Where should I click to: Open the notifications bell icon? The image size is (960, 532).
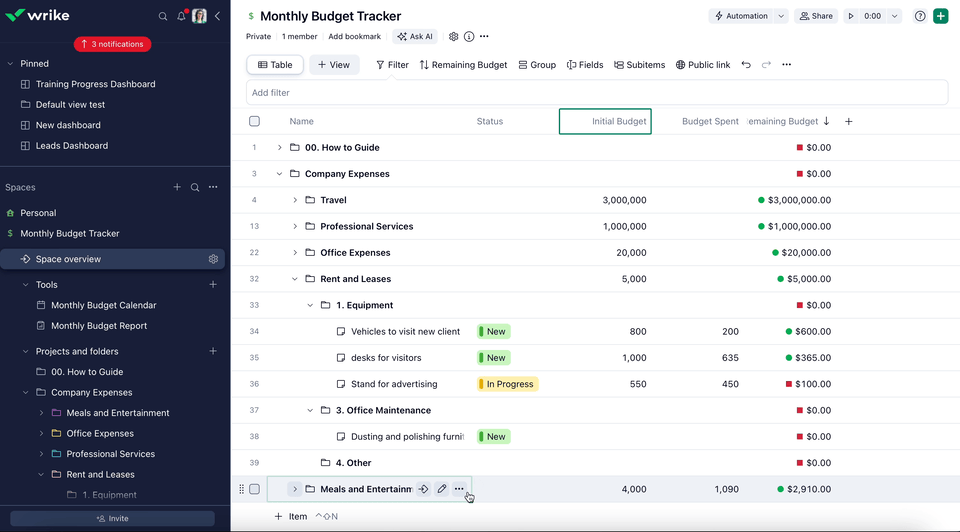pyautogui.click(x=181, y=16)
